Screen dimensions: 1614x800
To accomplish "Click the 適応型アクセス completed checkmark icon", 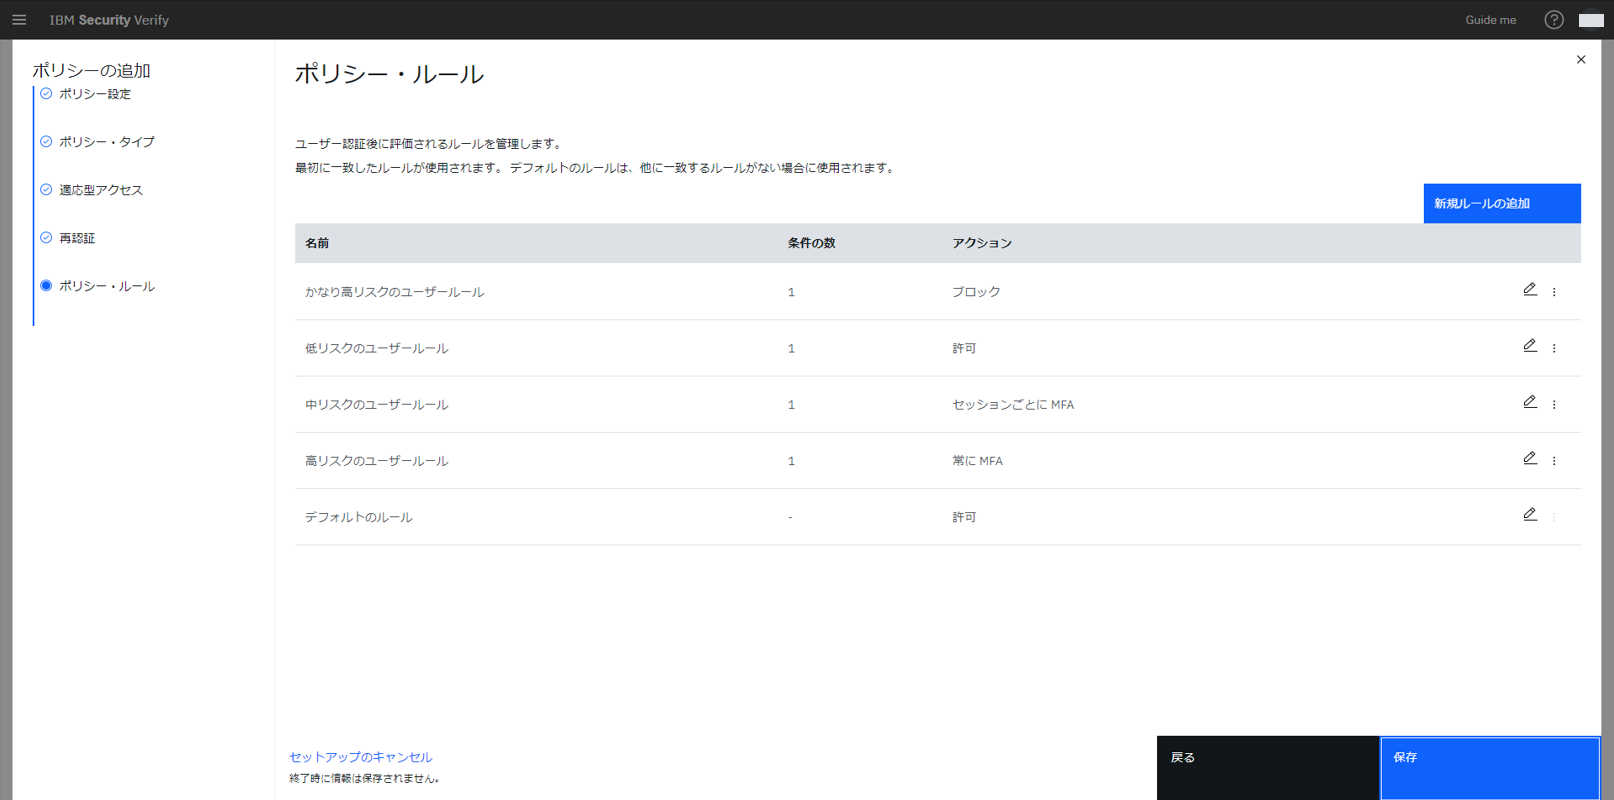I will 46,189.
